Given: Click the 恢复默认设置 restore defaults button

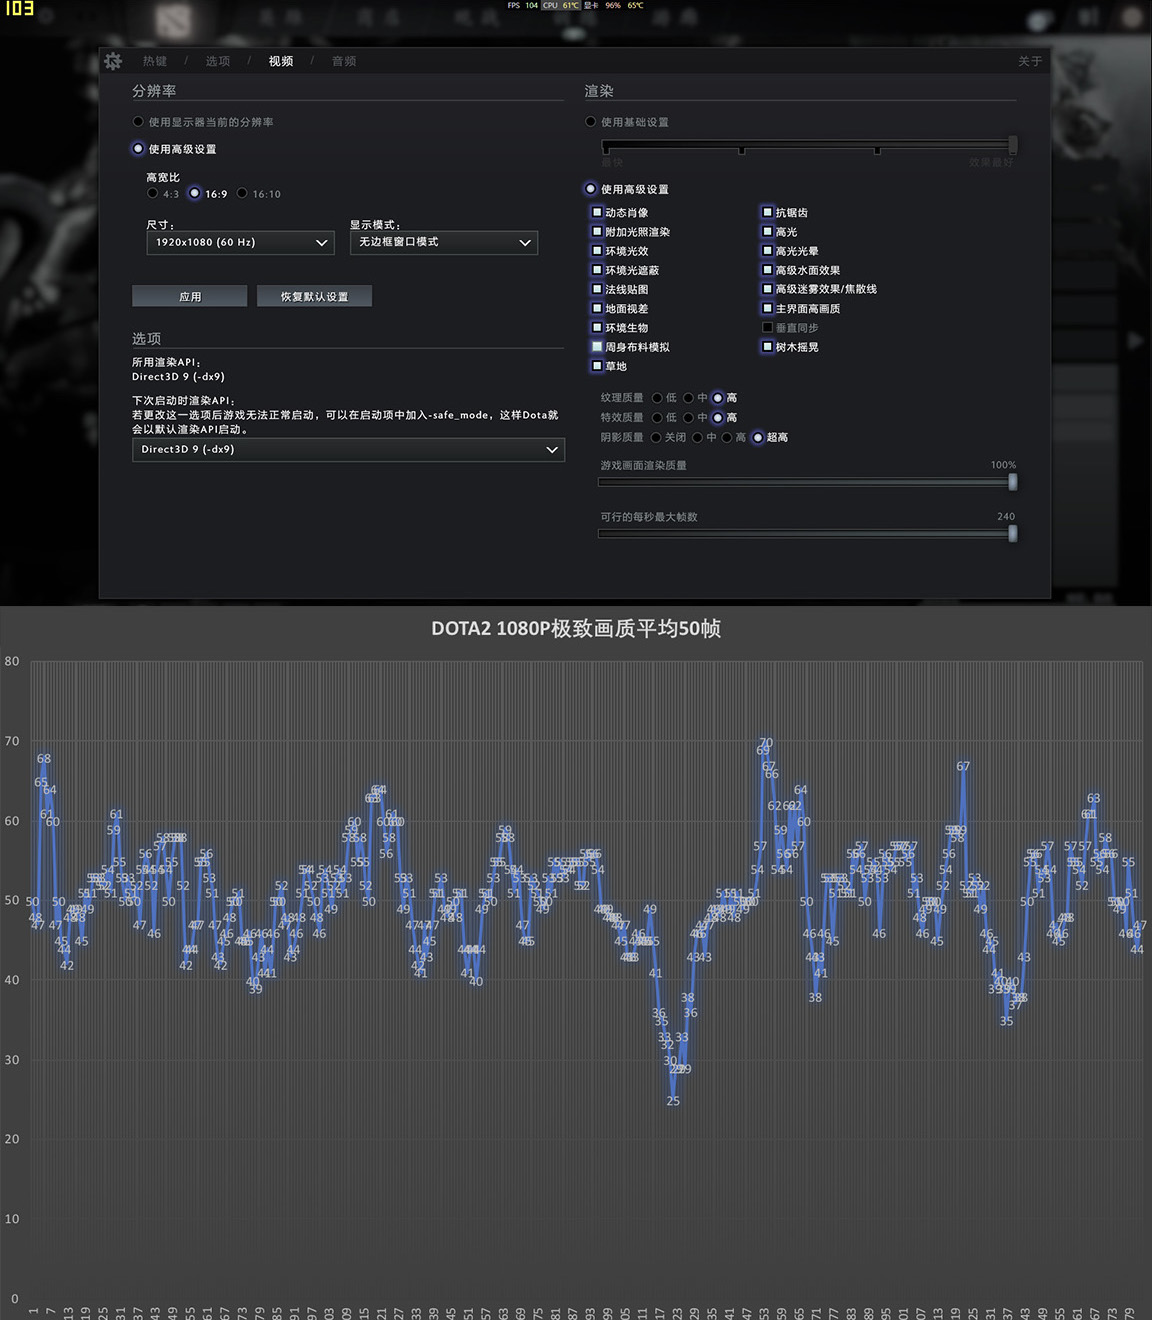Looking at the screenshot, I should coord(314,296).
